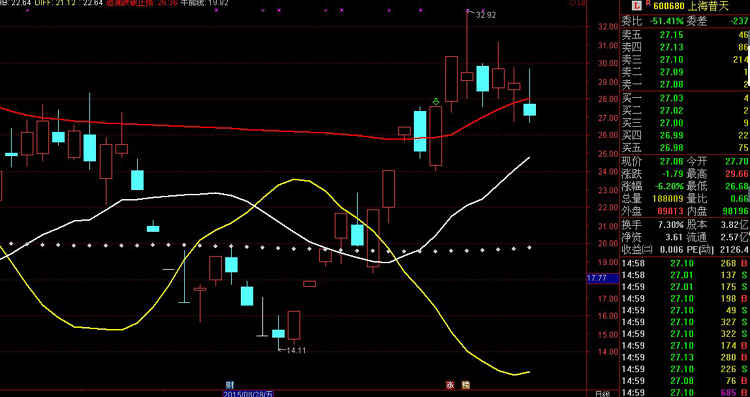Click the 14.11 low price label
The image size is (750, 397).
[296, 351]
